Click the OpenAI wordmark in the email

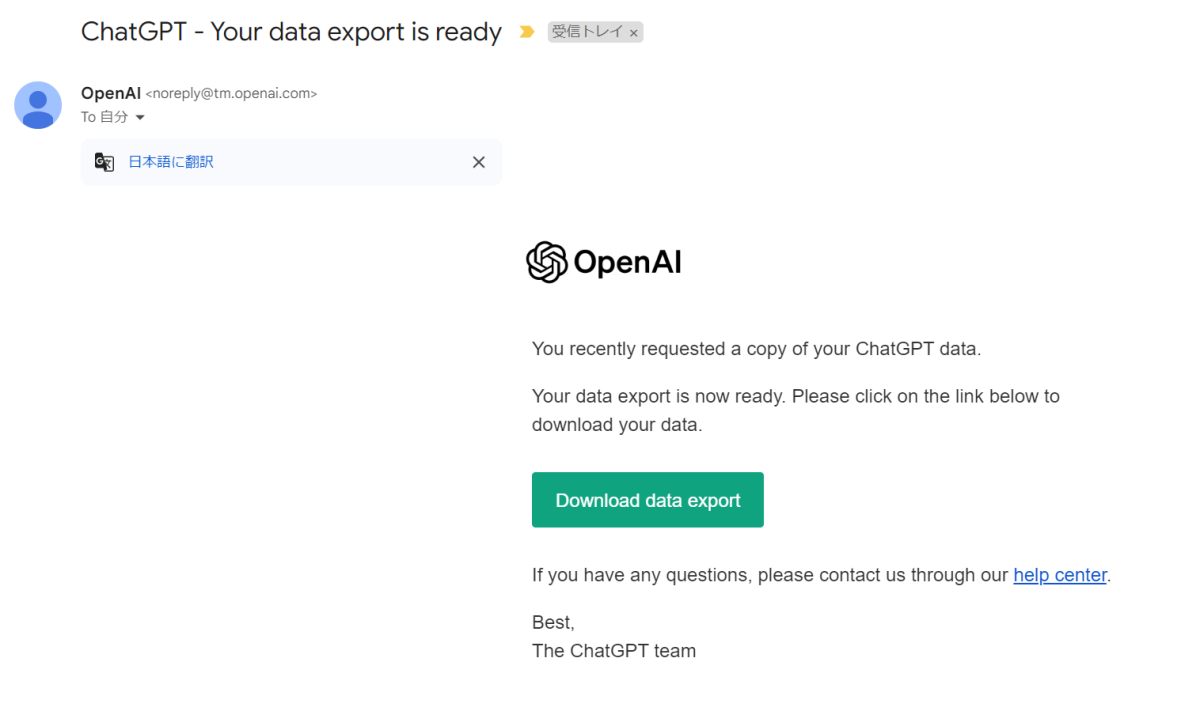[x=627, y=263]
